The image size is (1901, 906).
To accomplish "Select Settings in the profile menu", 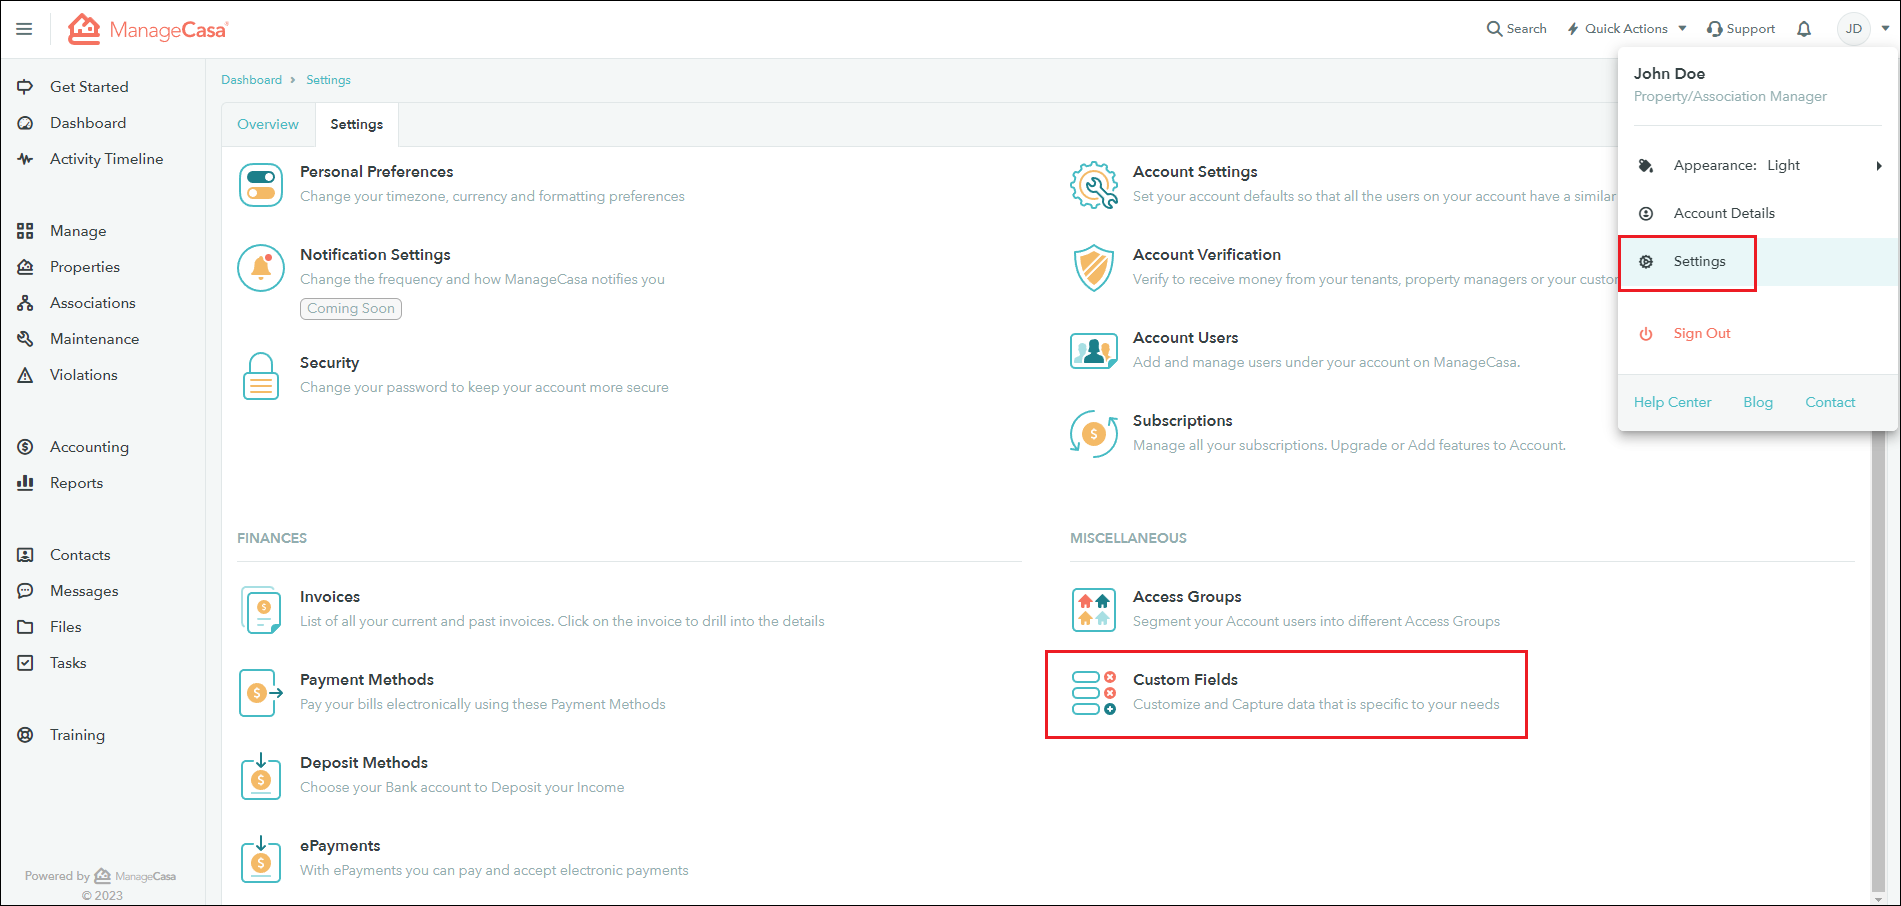I will click(x=1699, y=261).
